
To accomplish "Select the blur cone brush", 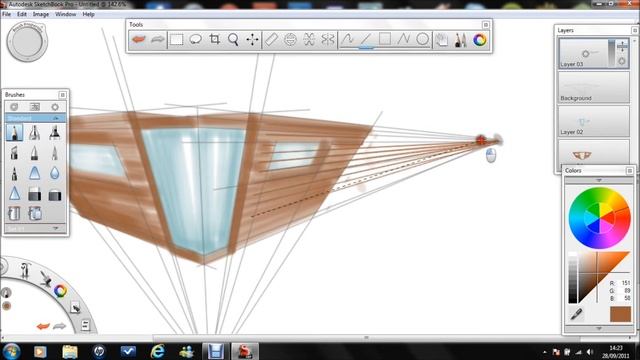I will [x=35, y=173].
